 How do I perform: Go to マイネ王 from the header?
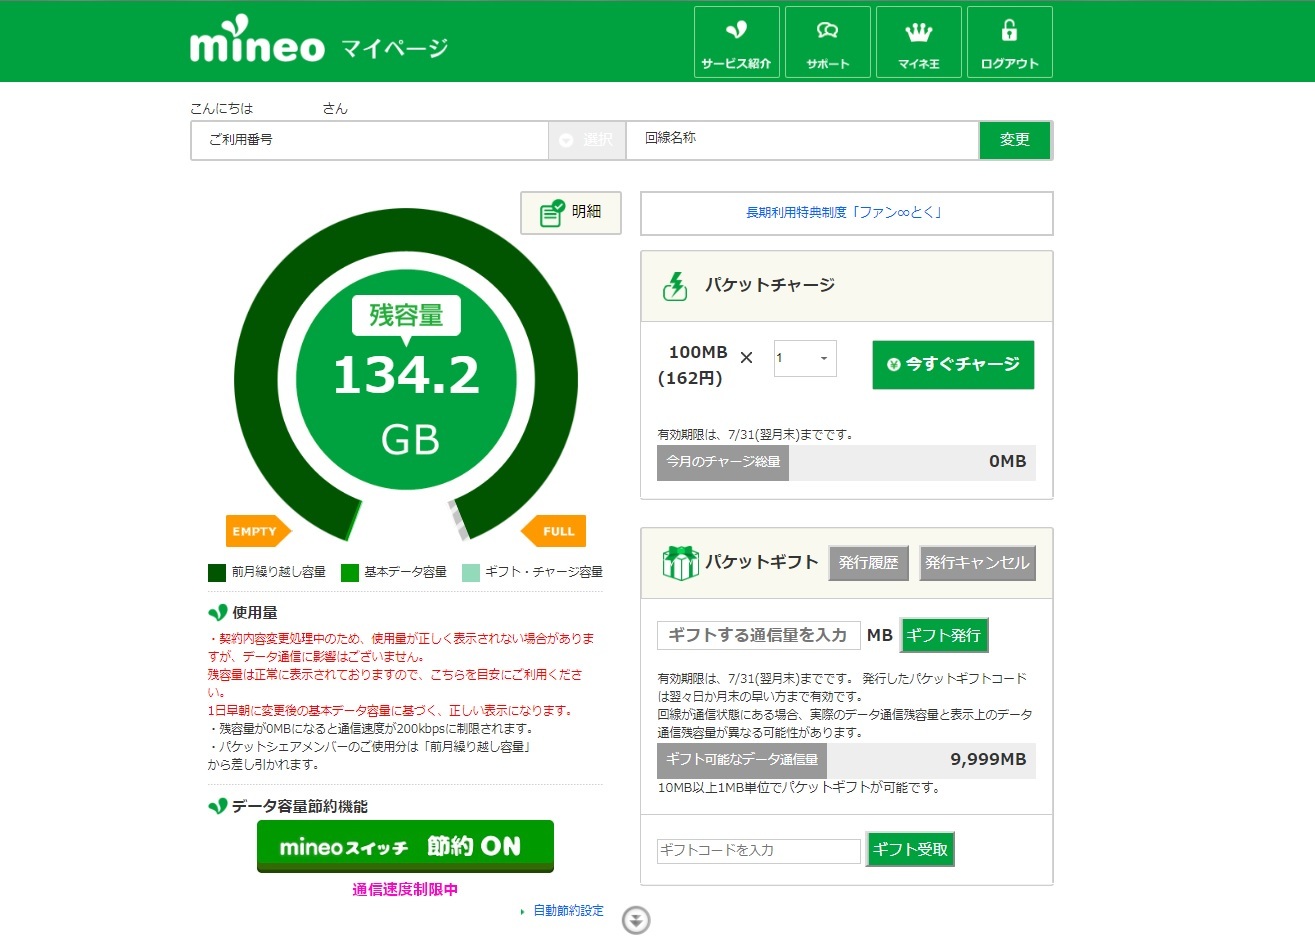[918, 42]
